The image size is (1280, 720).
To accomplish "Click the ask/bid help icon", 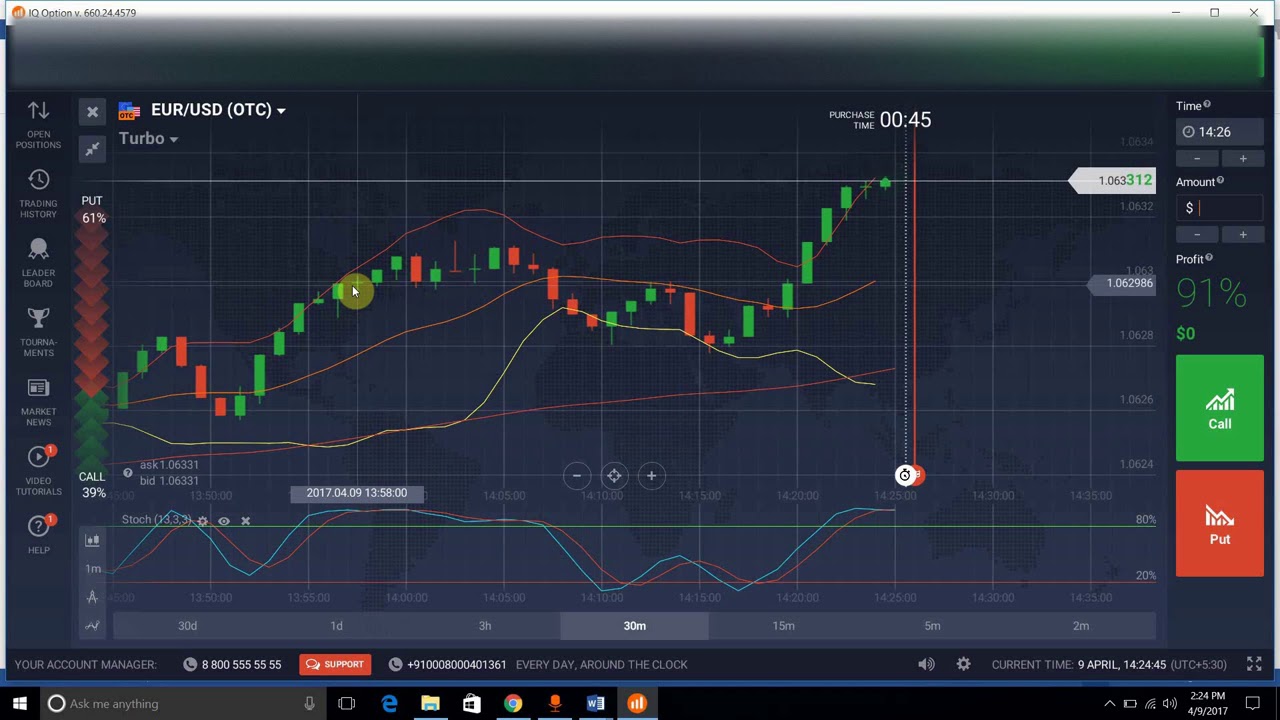I will (127, 473).
